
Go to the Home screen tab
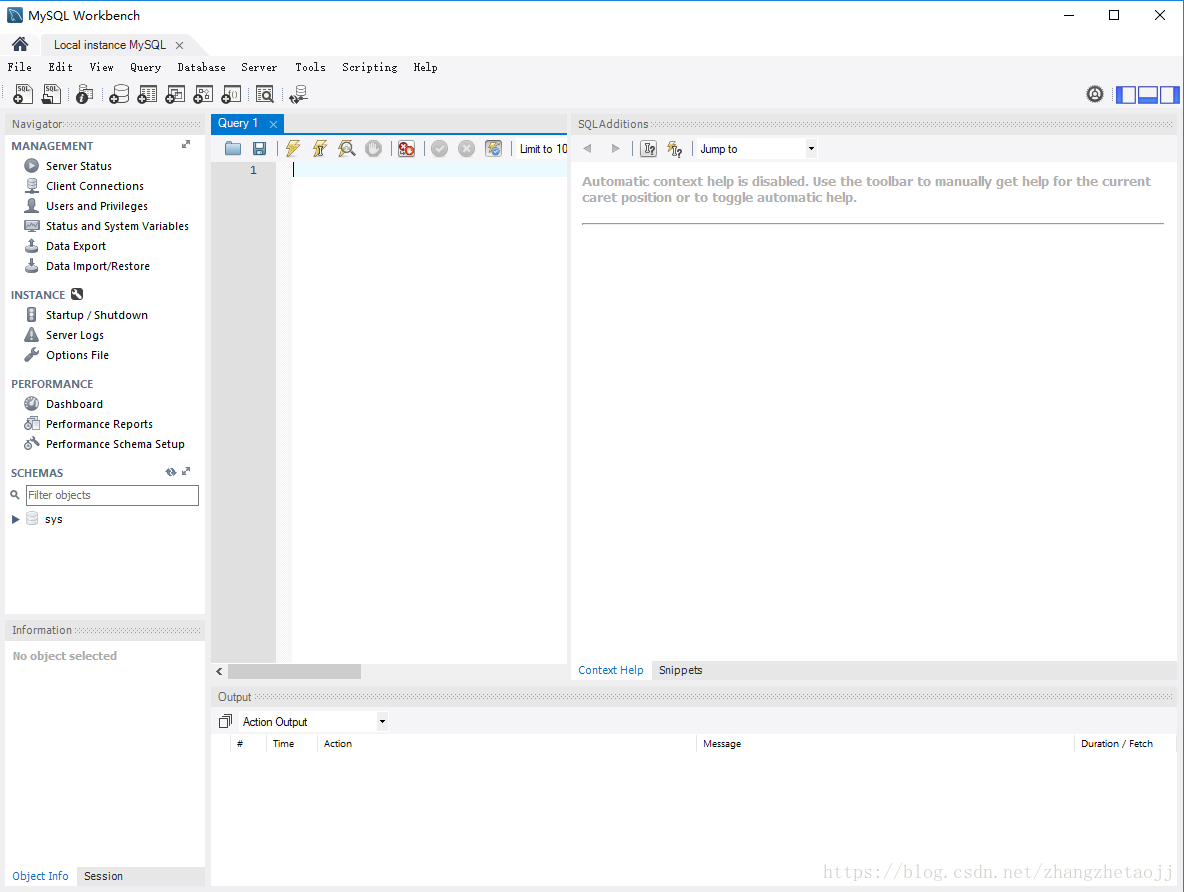[x=20, y=44]
